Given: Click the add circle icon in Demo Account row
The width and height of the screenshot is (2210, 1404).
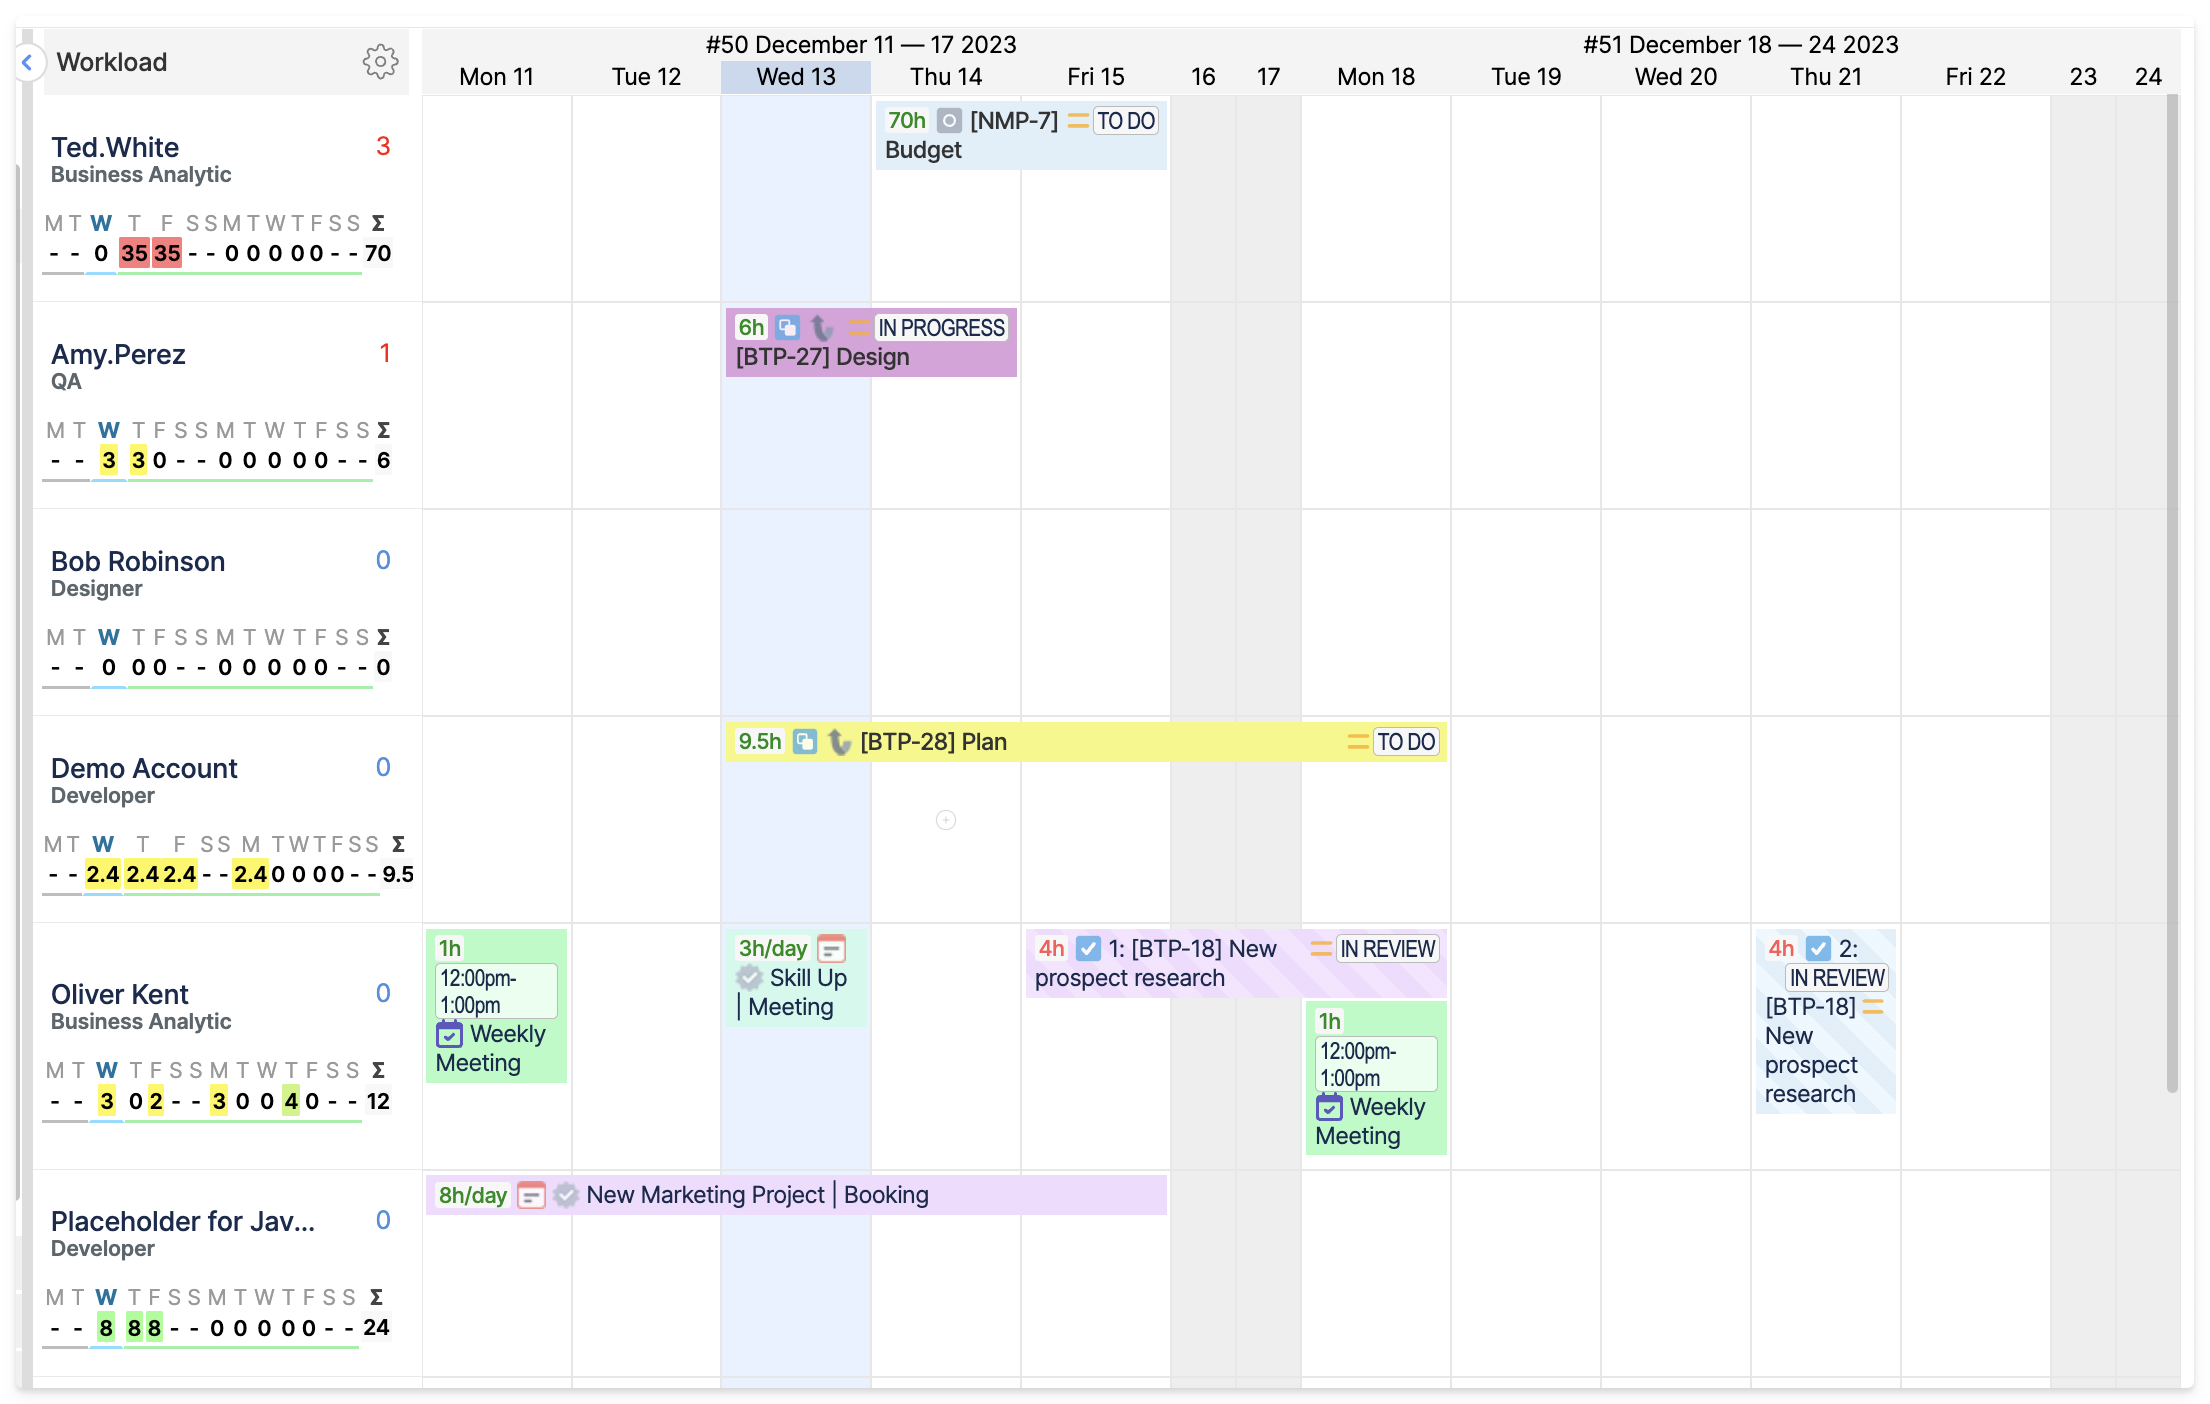Looking at the screenshot, I should click(945, 820).
